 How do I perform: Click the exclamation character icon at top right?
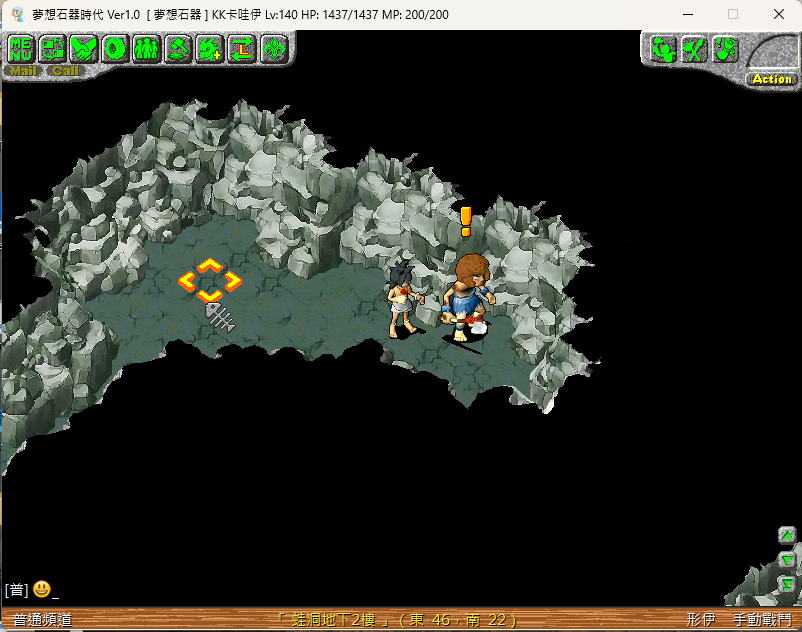725,48
